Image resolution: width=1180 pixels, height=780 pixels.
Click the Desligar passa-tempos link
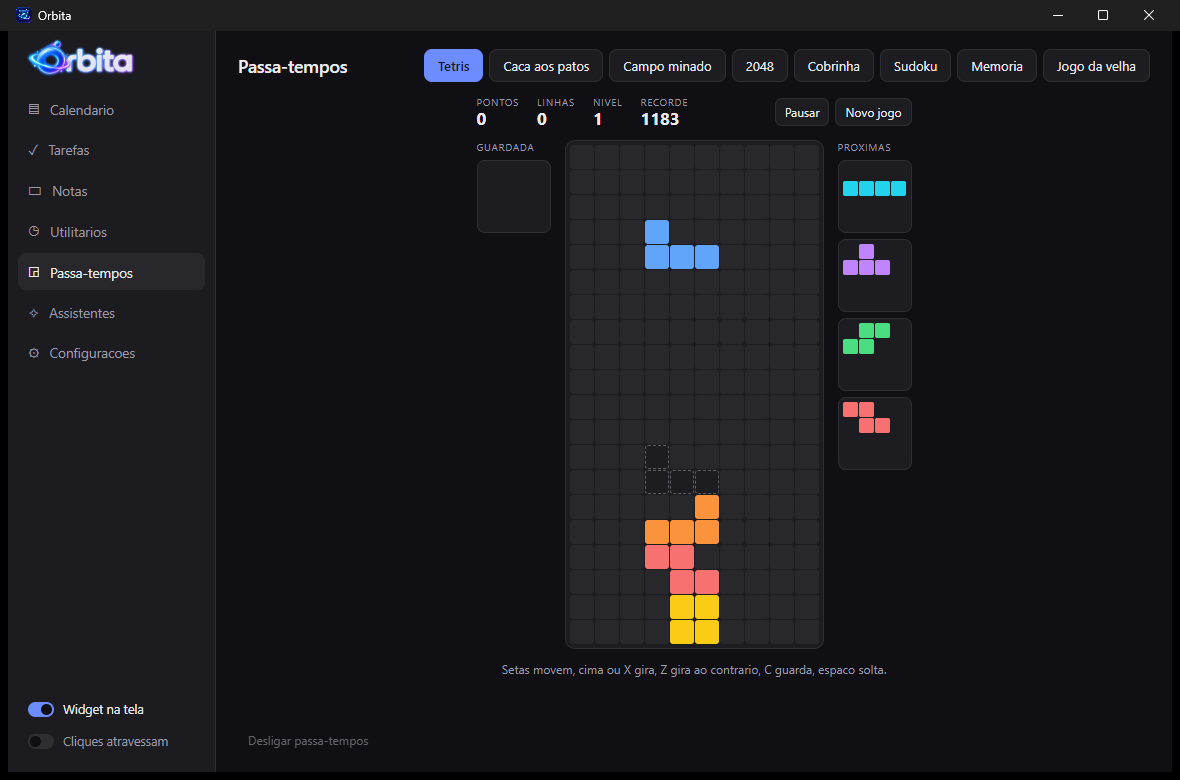[x=309, y=741]
